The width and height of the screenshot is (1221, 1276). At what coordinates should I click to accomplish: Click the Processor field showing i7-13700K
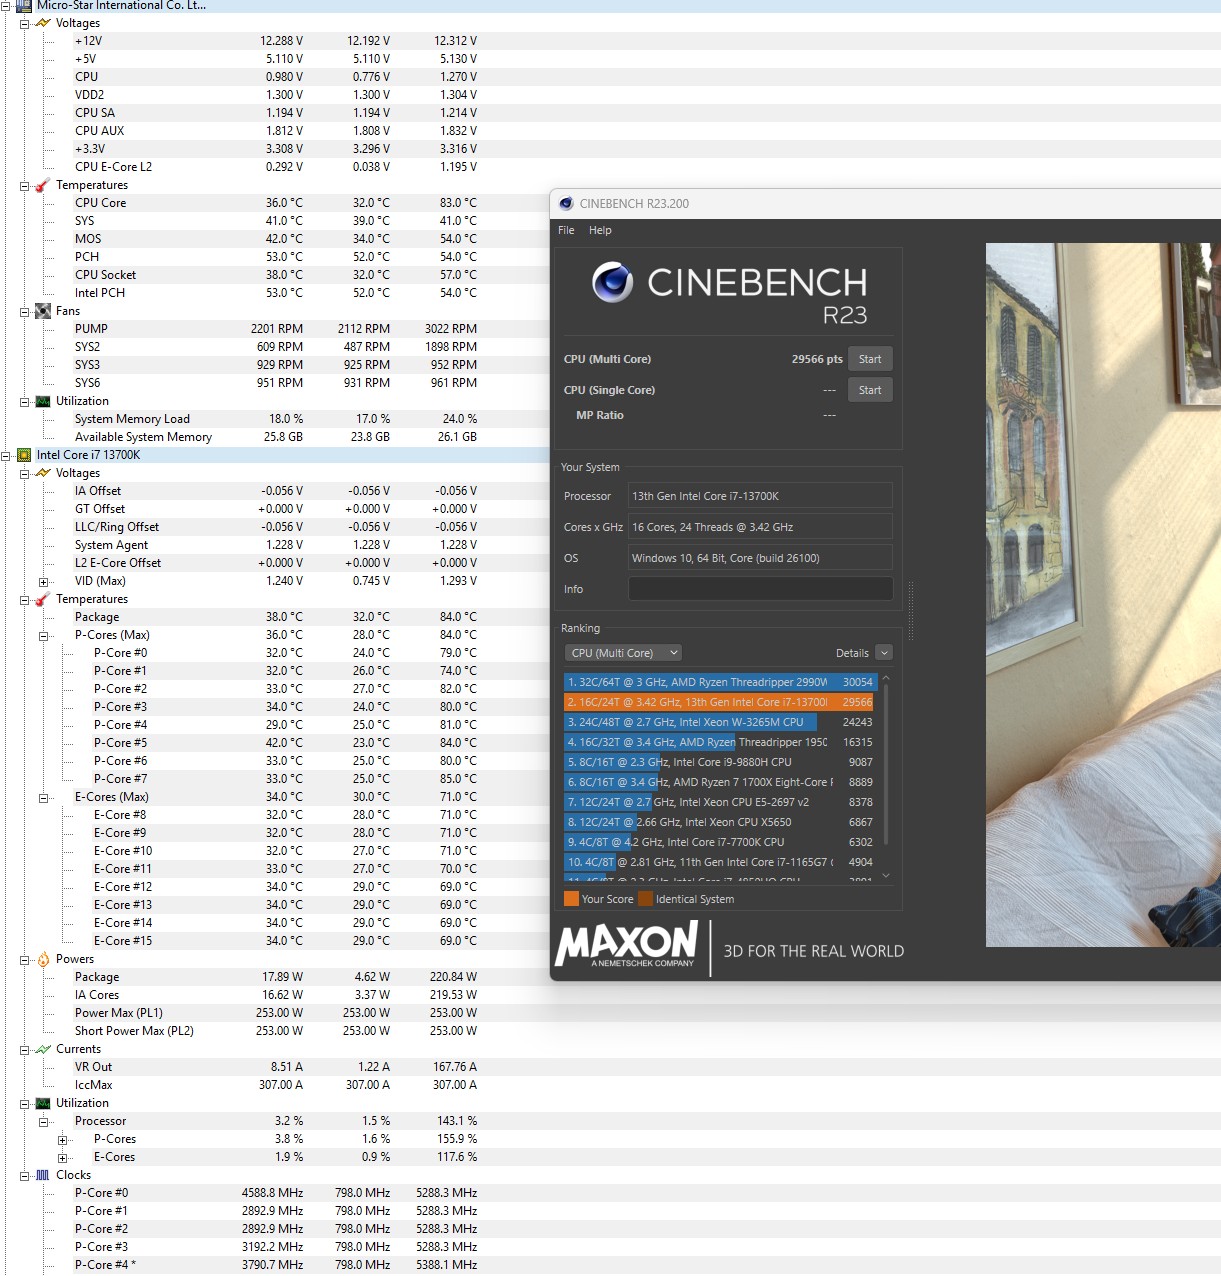760,496
